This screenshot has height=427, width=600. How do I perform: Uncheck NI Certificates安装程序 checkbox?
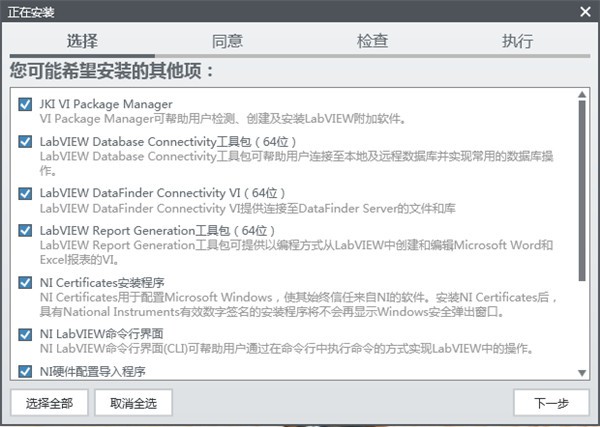tap(25, 283)
